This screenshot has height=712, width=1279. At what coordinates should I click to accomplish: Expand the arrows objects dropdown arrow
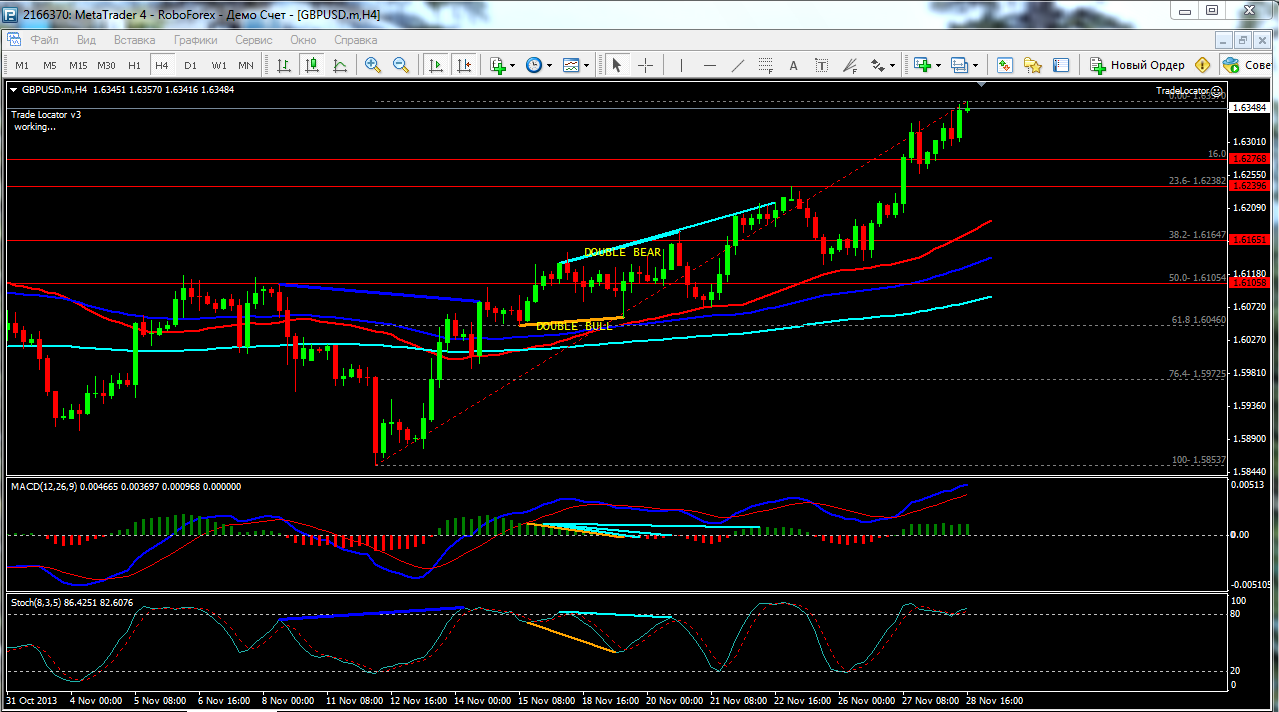click(x=893, y=66)
